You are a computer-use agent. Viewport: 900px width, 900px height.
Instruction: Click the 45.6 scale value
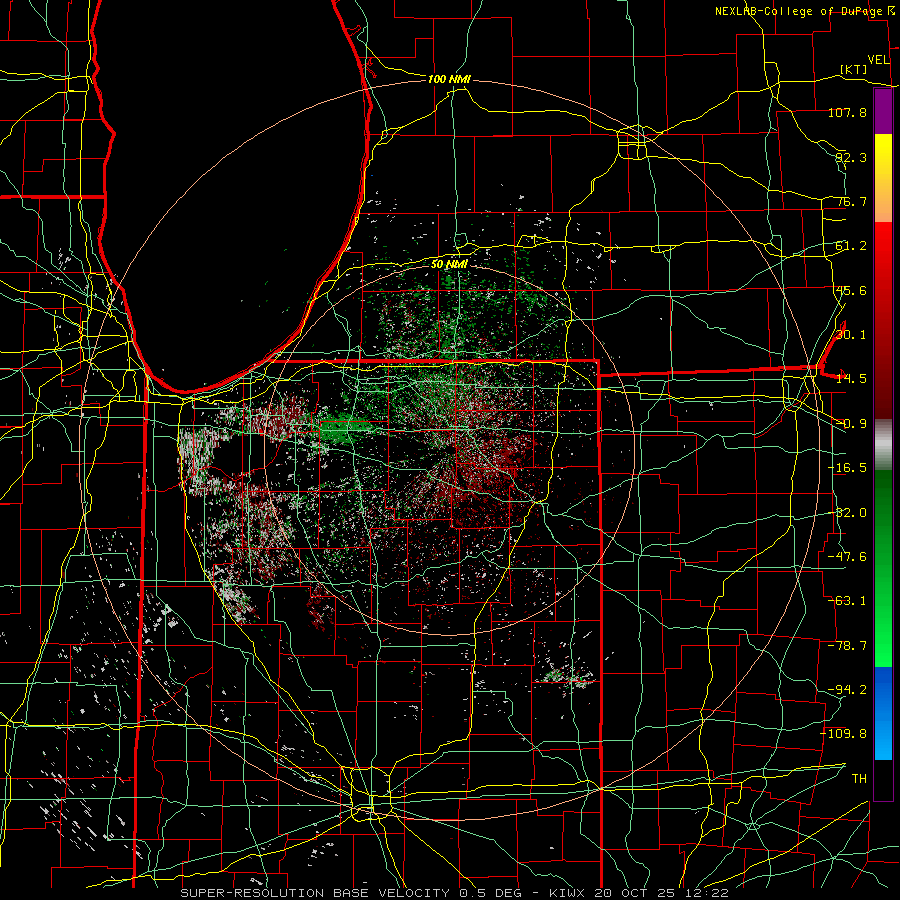[x=851, y=290]
